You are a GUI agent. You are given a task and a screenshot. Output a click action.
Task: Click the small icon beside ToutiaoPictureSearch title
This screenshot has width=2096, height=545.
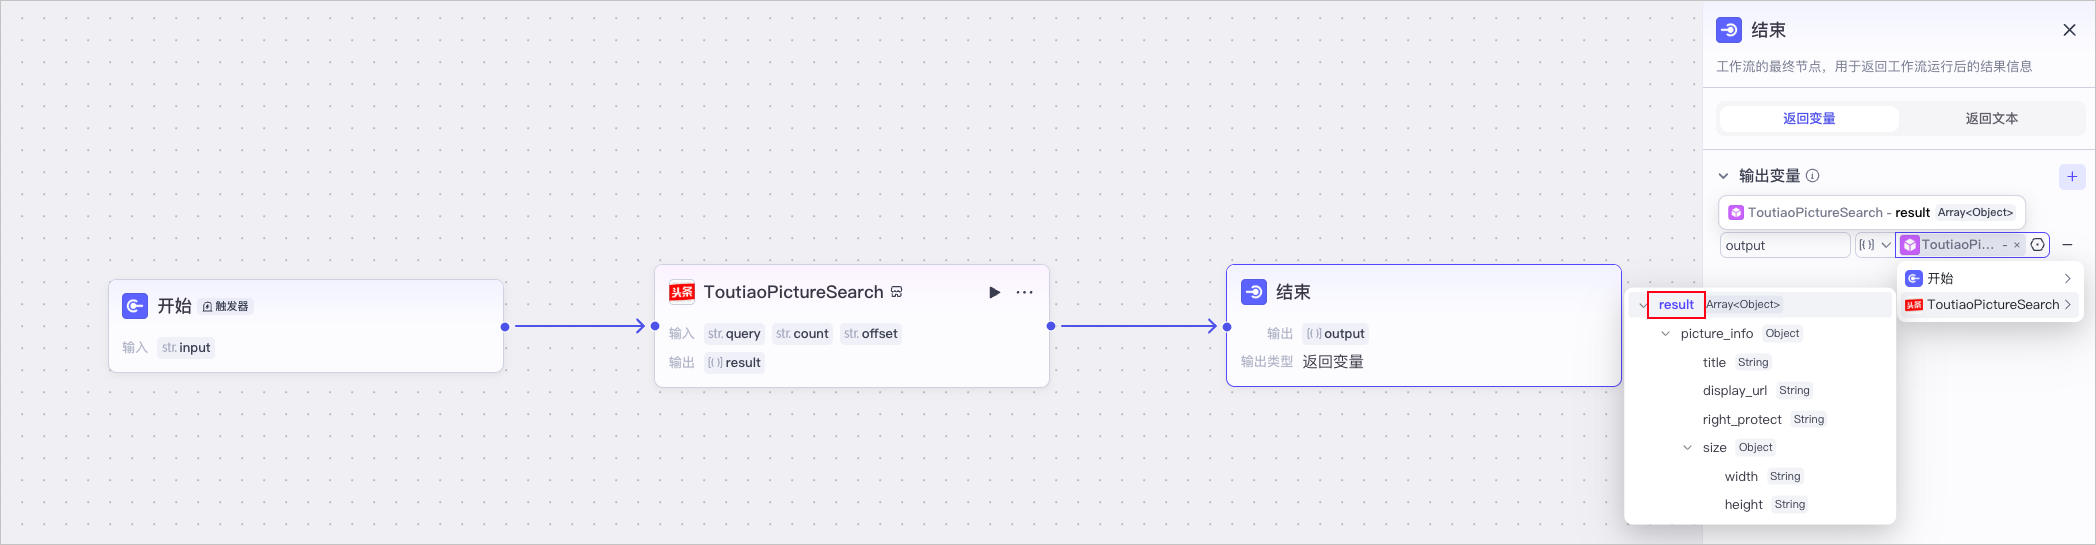(x=896, y=292)
